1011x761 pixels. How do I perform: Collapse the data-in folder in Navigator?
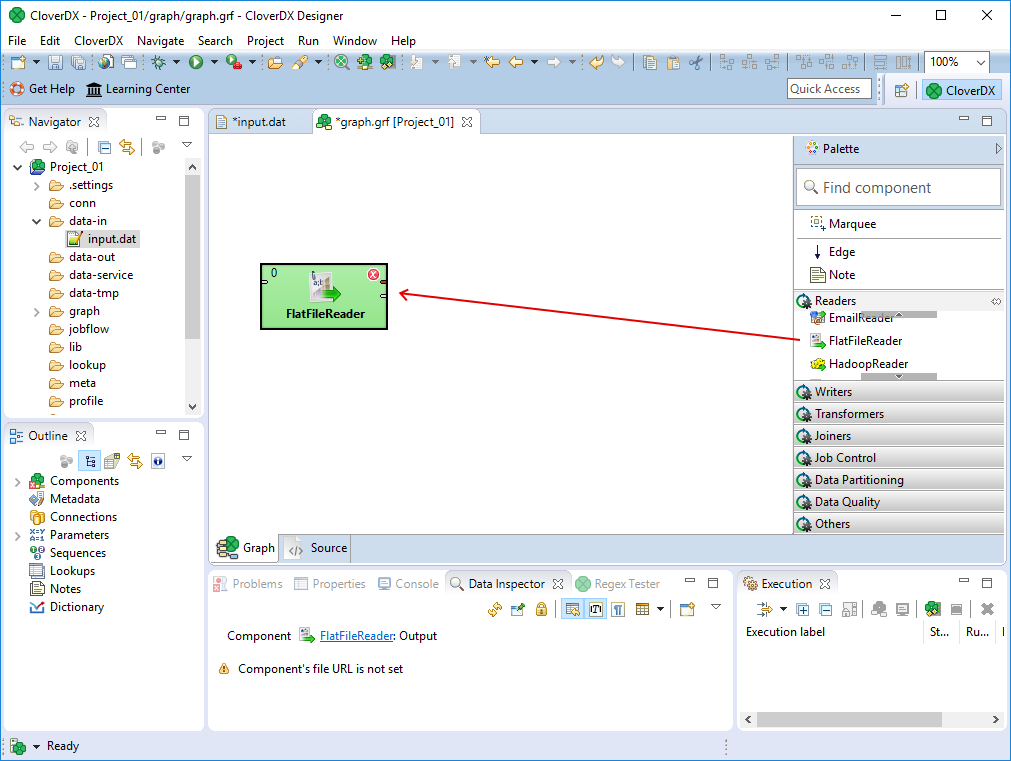pos(37,221)
